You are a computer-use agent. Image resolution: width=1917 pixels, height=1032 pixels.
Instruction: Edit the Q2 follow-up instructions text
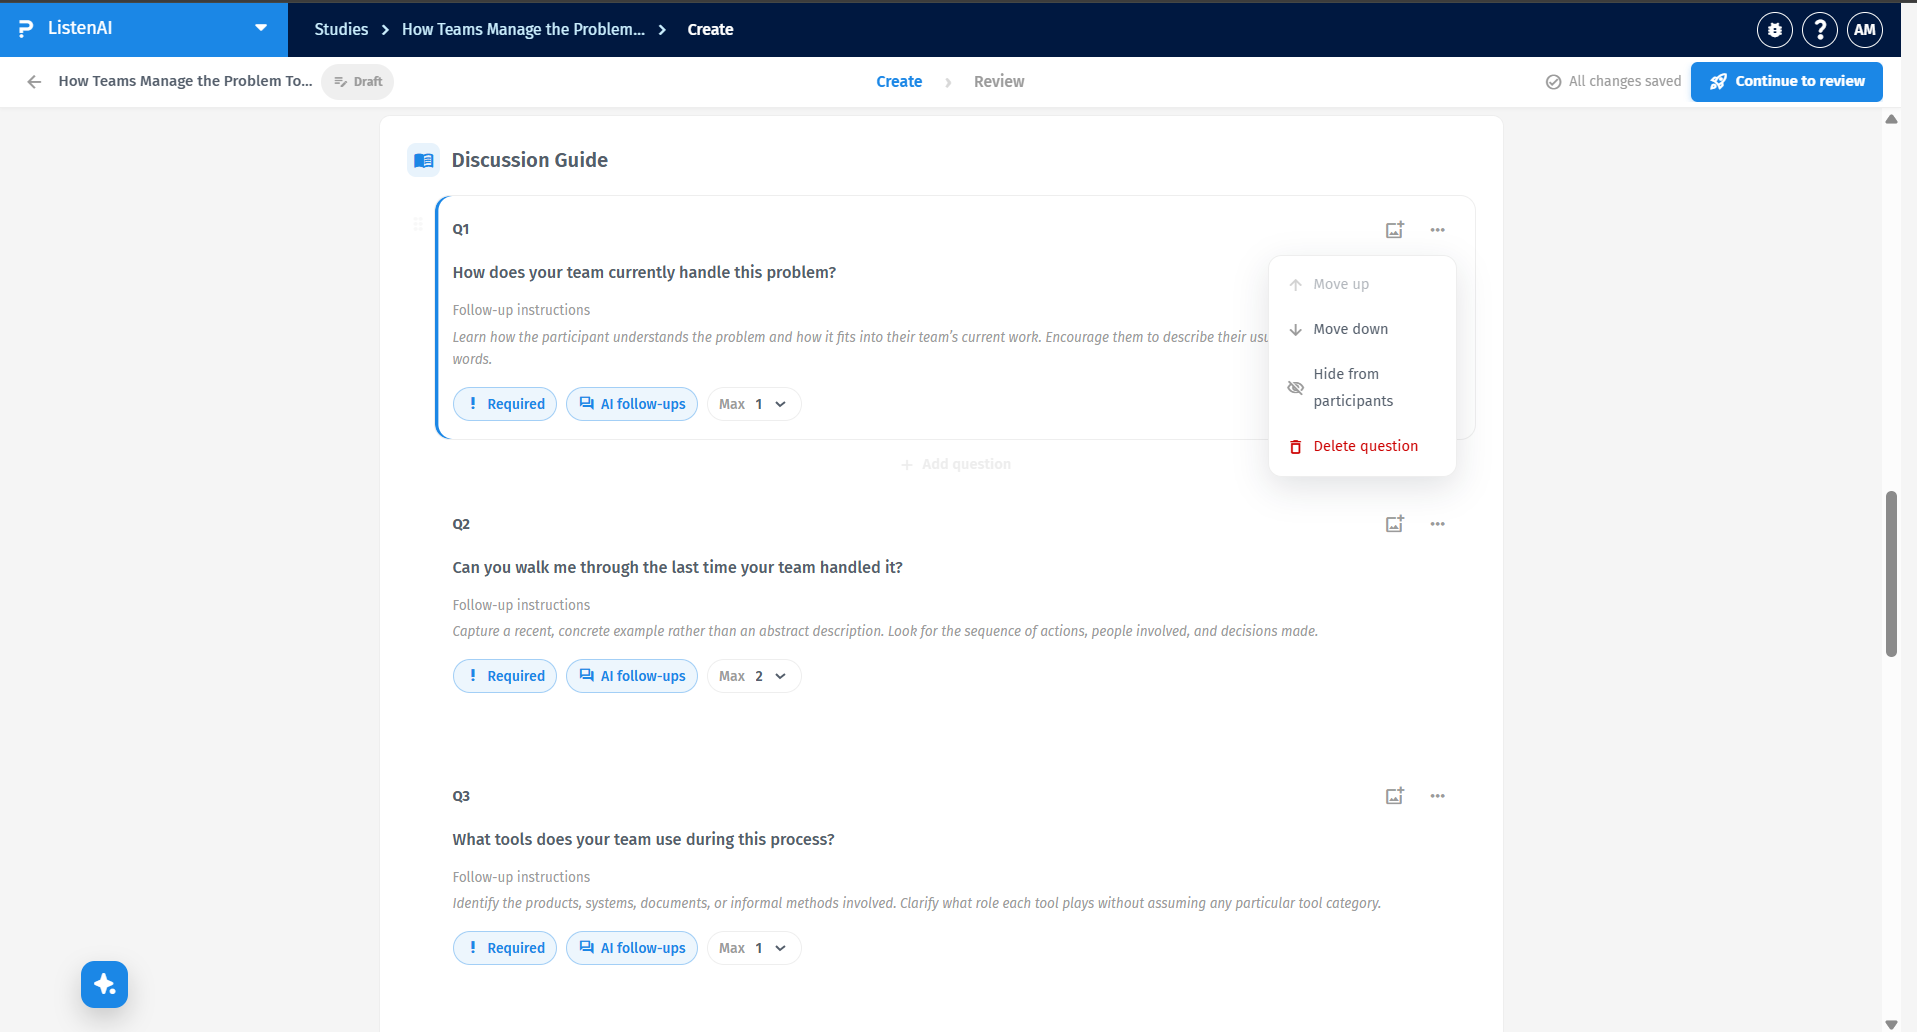click(x=885, y=631)
